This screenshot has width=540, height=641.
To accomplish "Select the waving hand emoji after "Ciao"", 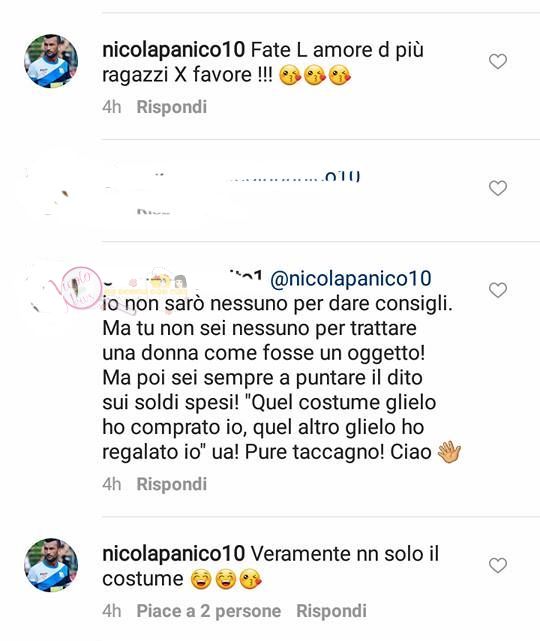I will tap(449, 452).
